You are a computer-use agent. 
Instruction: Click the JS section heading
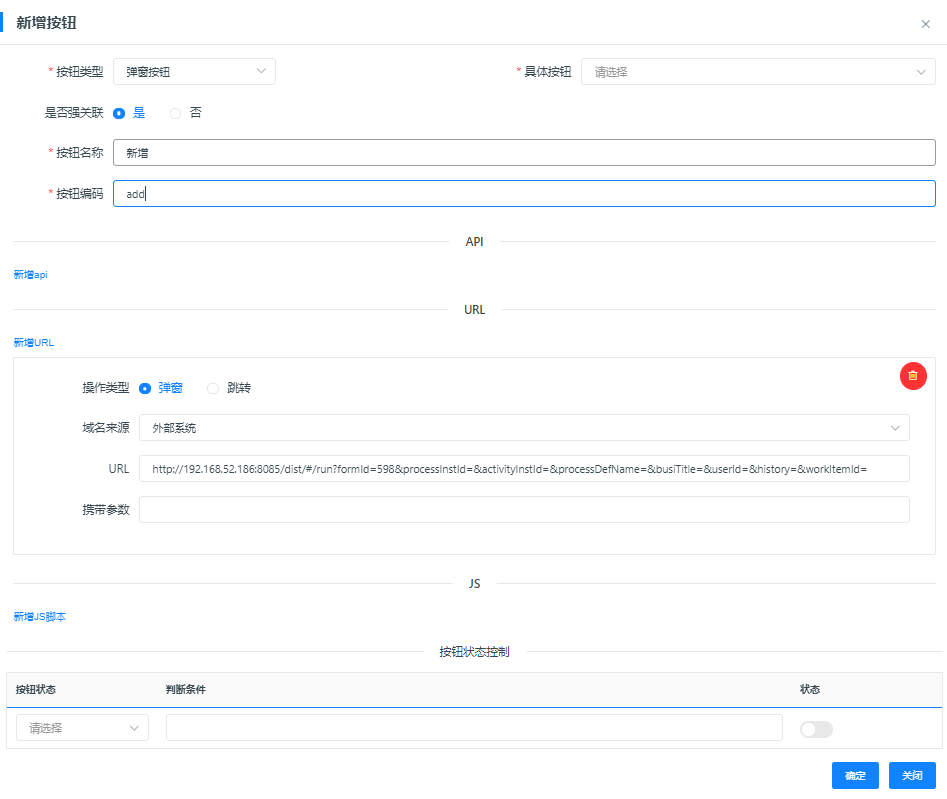coord(474,583)
